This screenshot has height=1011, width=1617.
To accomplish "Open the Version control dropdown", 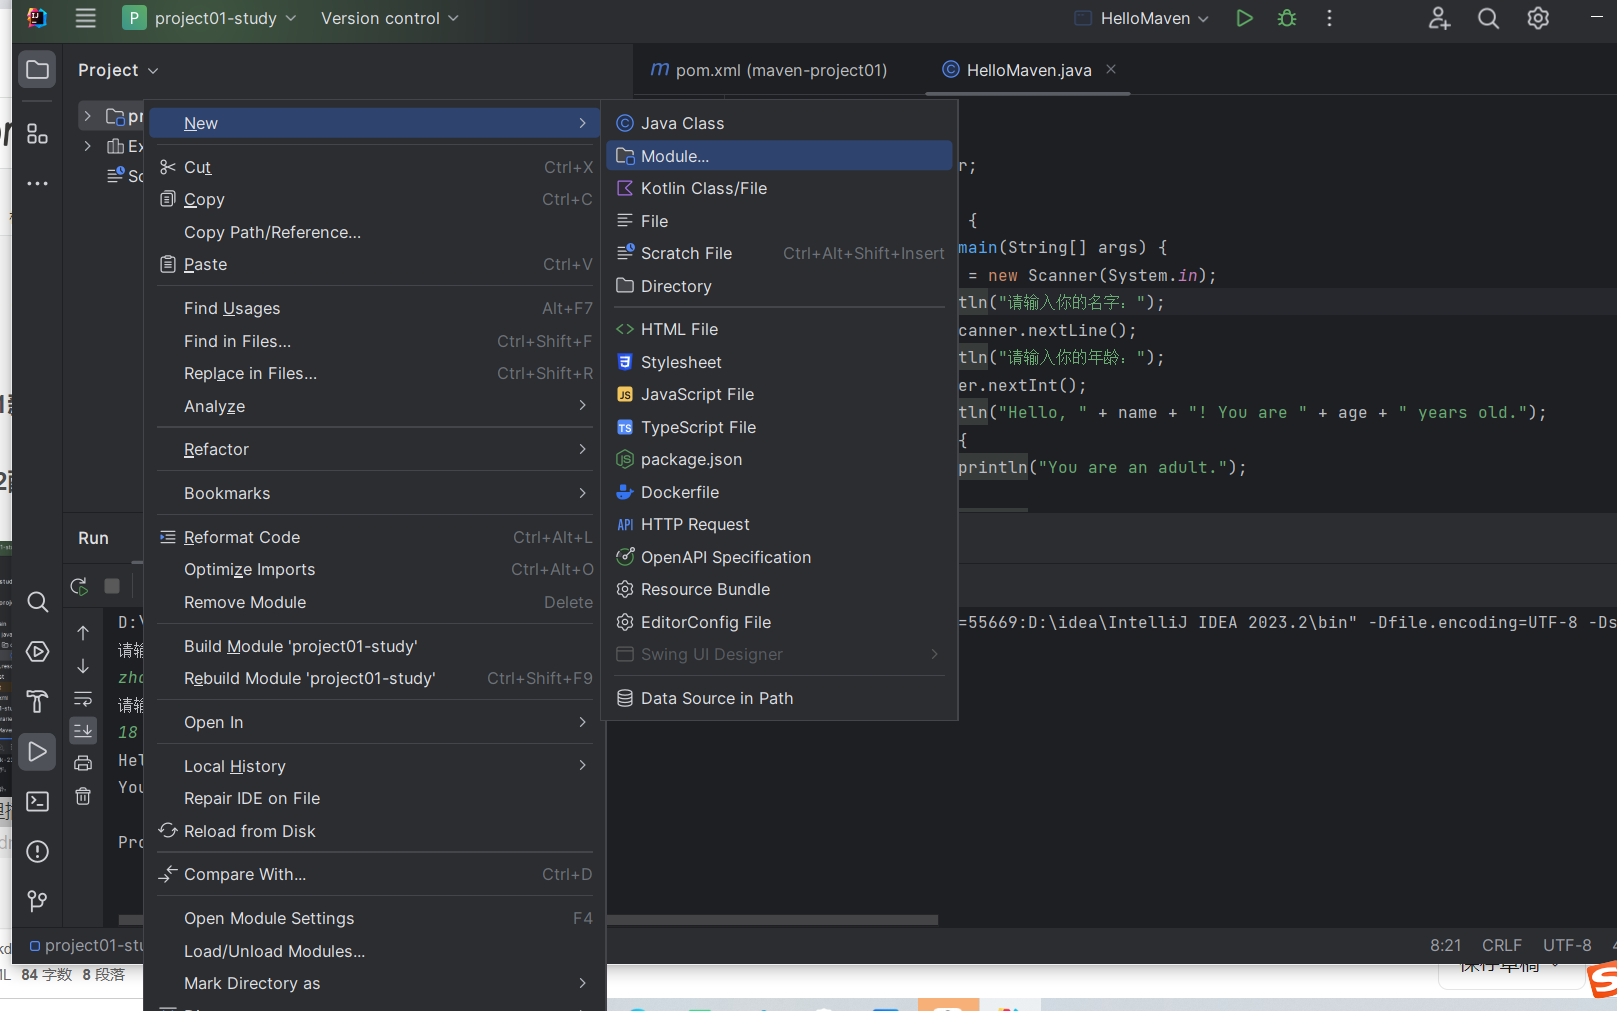I will pyautogui.click(x=389, y=18).
